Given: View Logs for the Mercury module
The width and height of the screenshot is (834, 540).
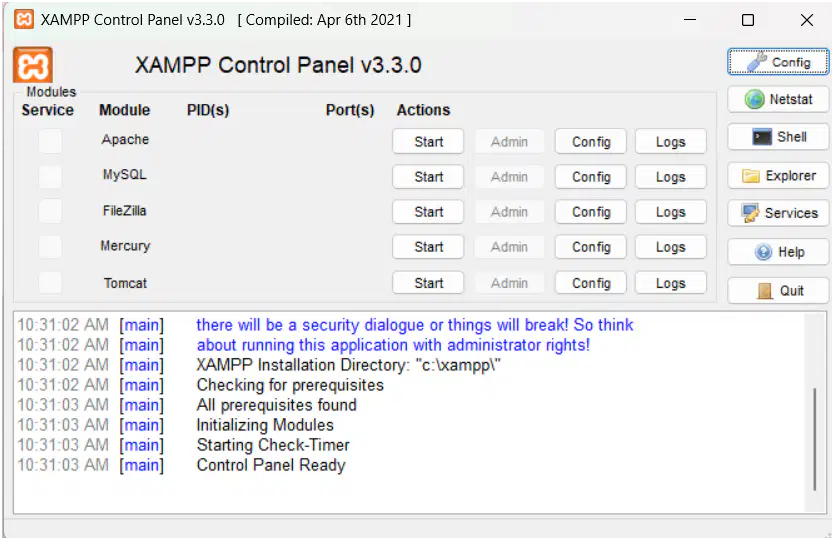Looking at the screenshot, I should [x=670, y=247].
